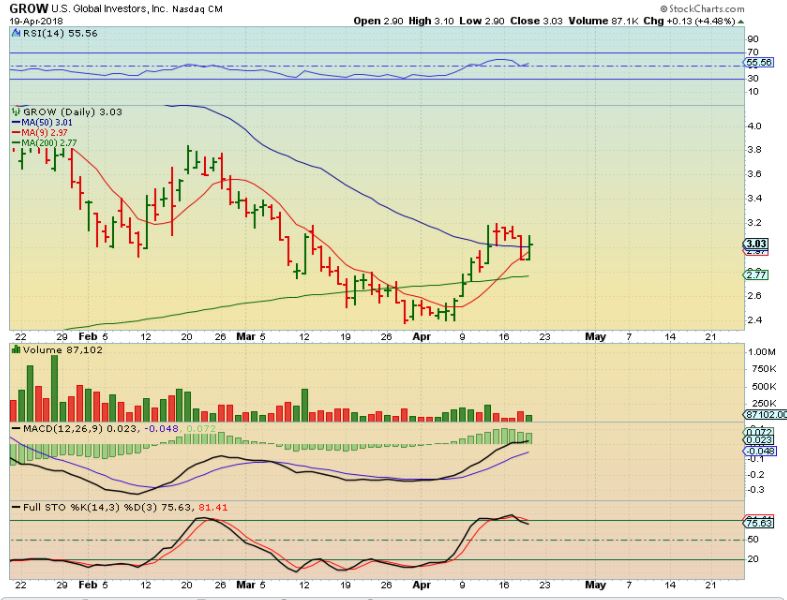The height and width of the screenshot is (600, 787).
Task: Click the MA(200) 2.77 legend entry
Action: pyautogui.click(x=46, y=143)
